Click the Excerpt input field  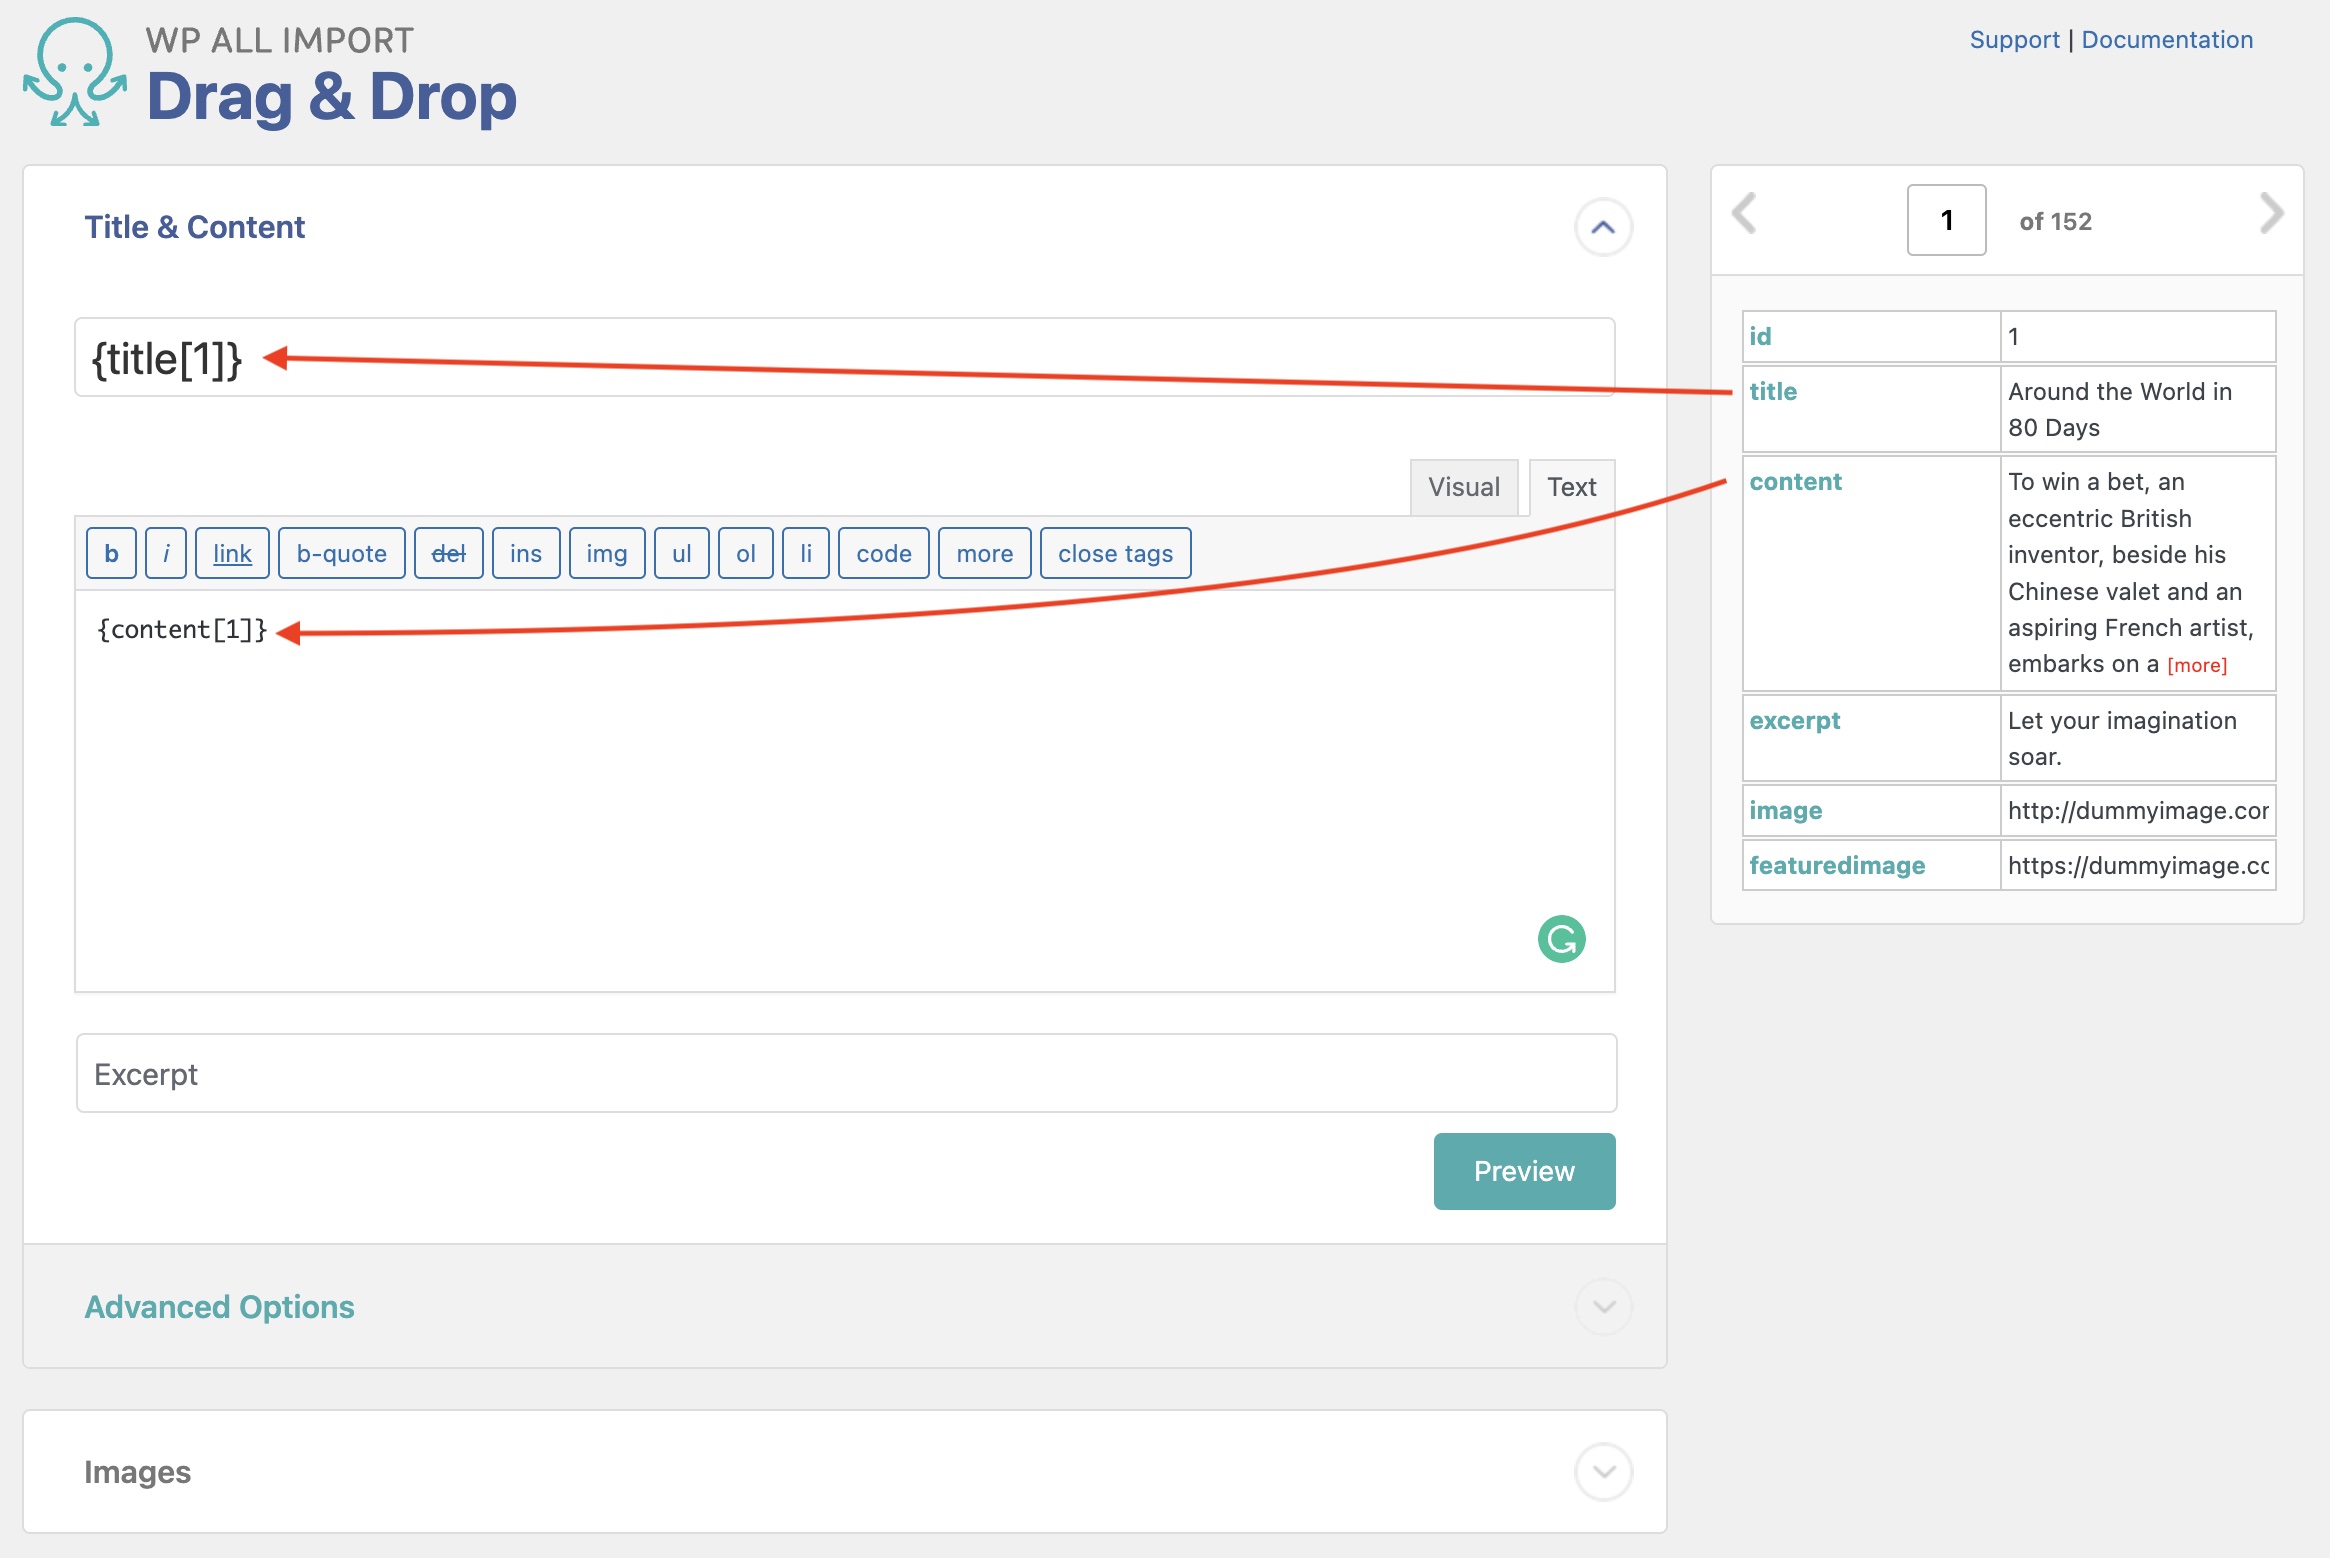[x=846, y=1073]
